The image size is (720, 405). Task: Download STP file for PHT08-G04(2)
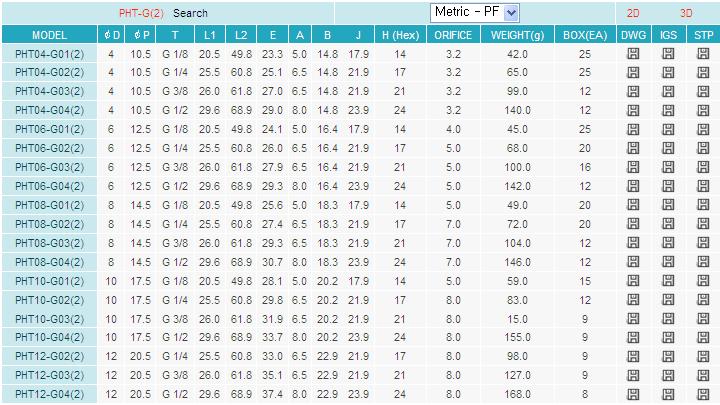point(703,262)
